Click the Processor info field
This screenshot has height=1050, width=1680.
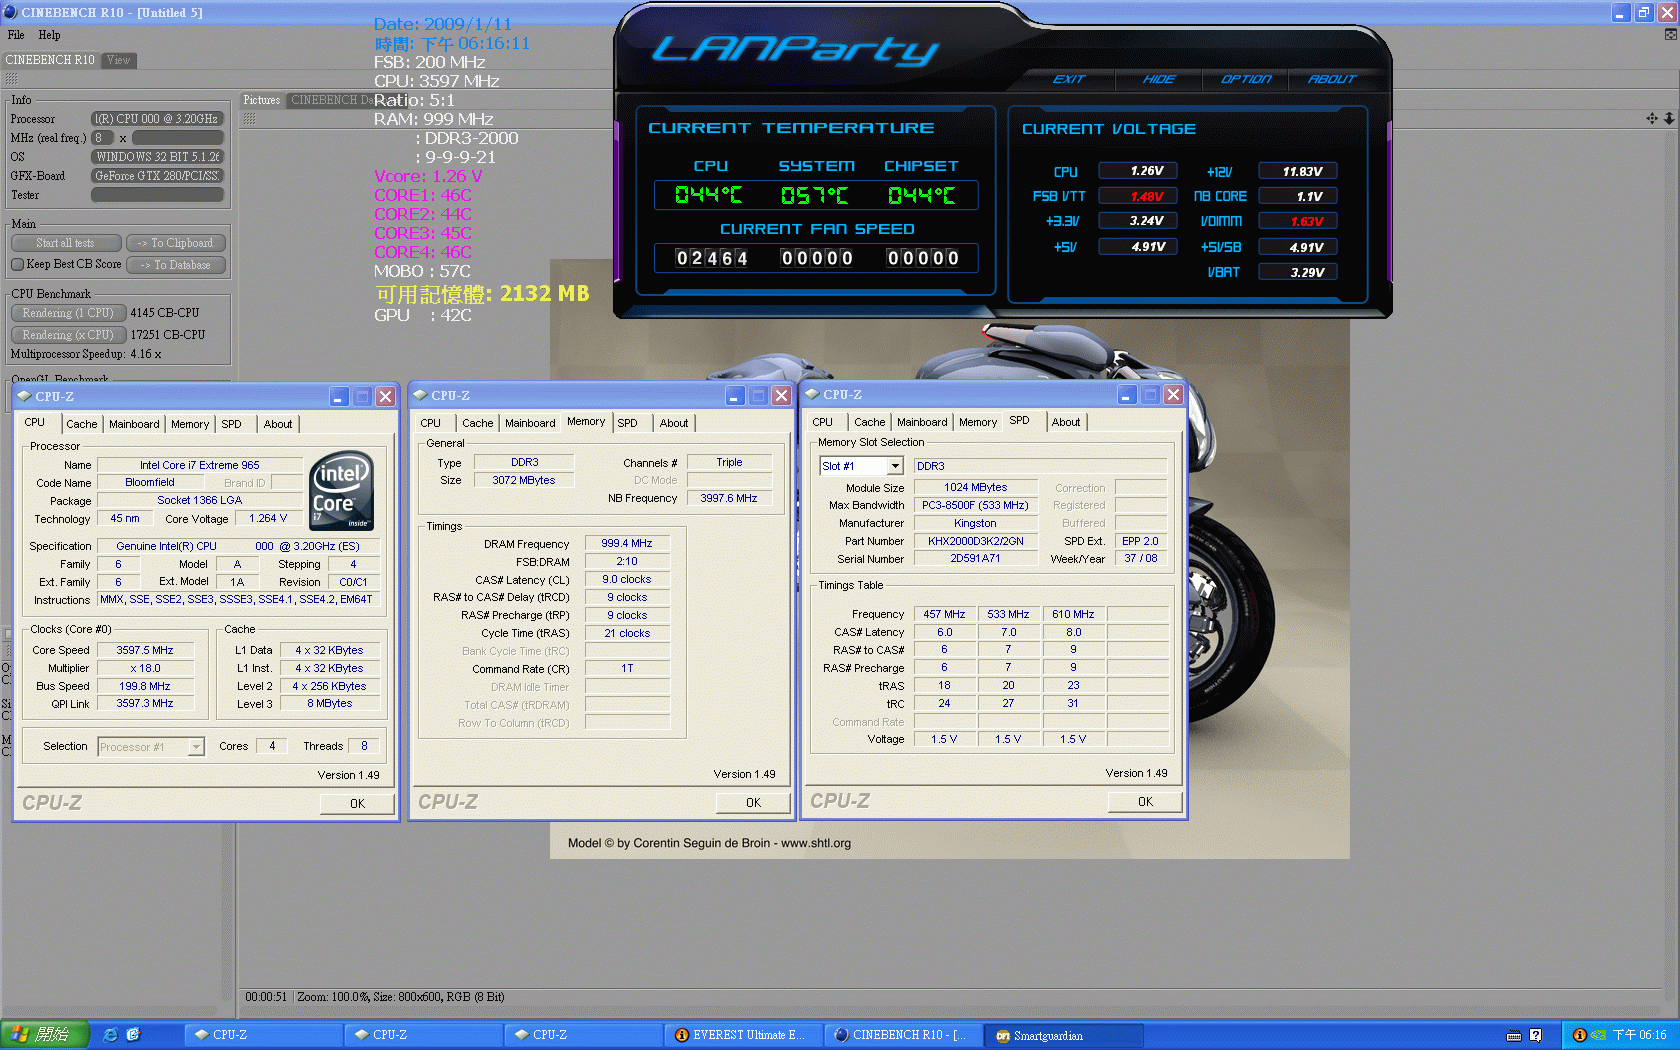point(157,119)
